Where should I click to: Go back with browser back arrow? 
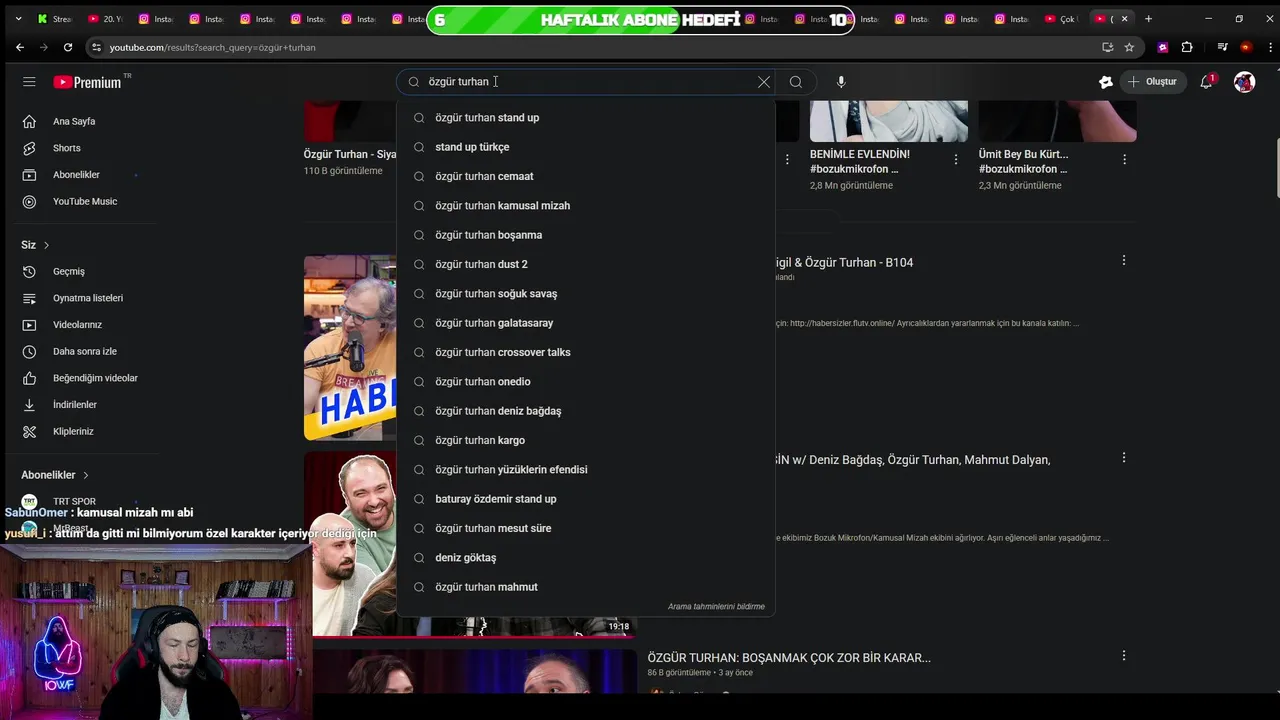[20, 47]
